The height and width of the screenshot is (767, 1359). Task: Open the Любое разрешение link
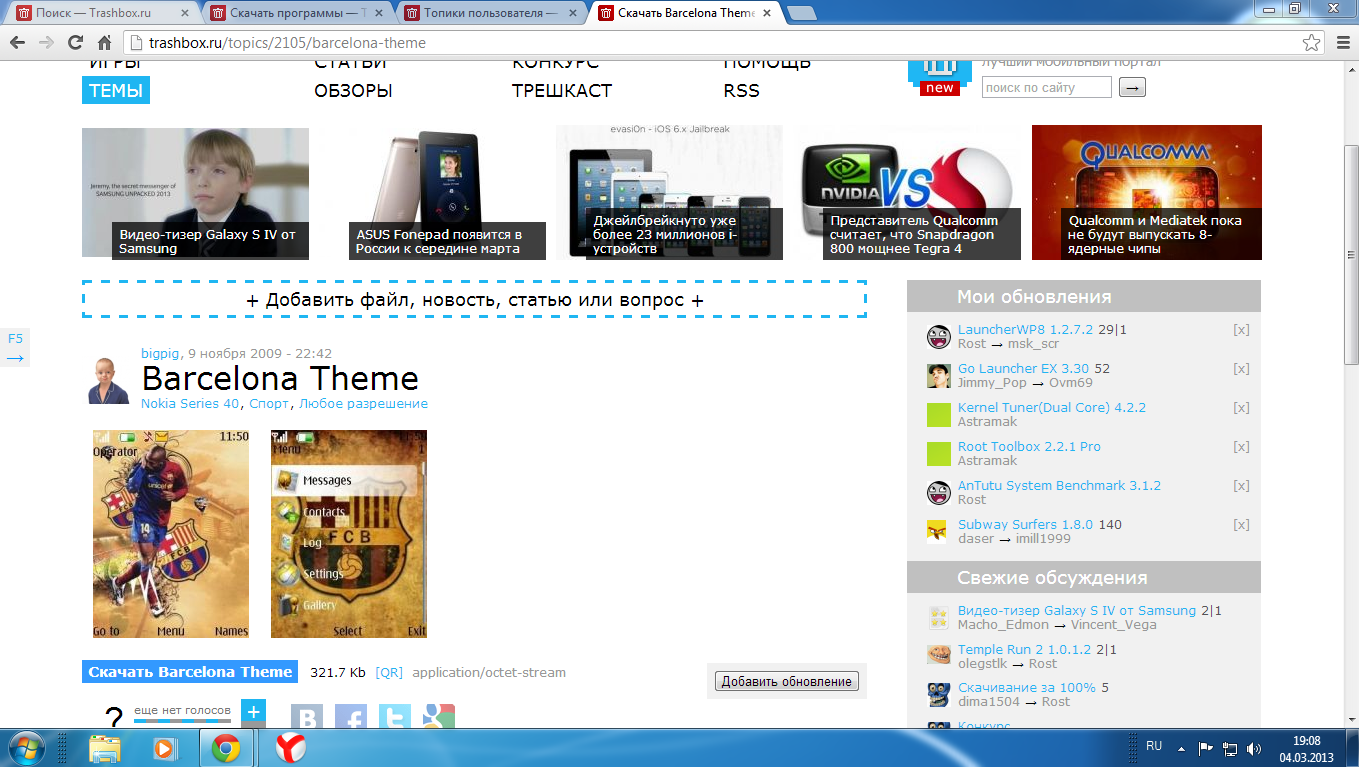[x=363, y=404]
